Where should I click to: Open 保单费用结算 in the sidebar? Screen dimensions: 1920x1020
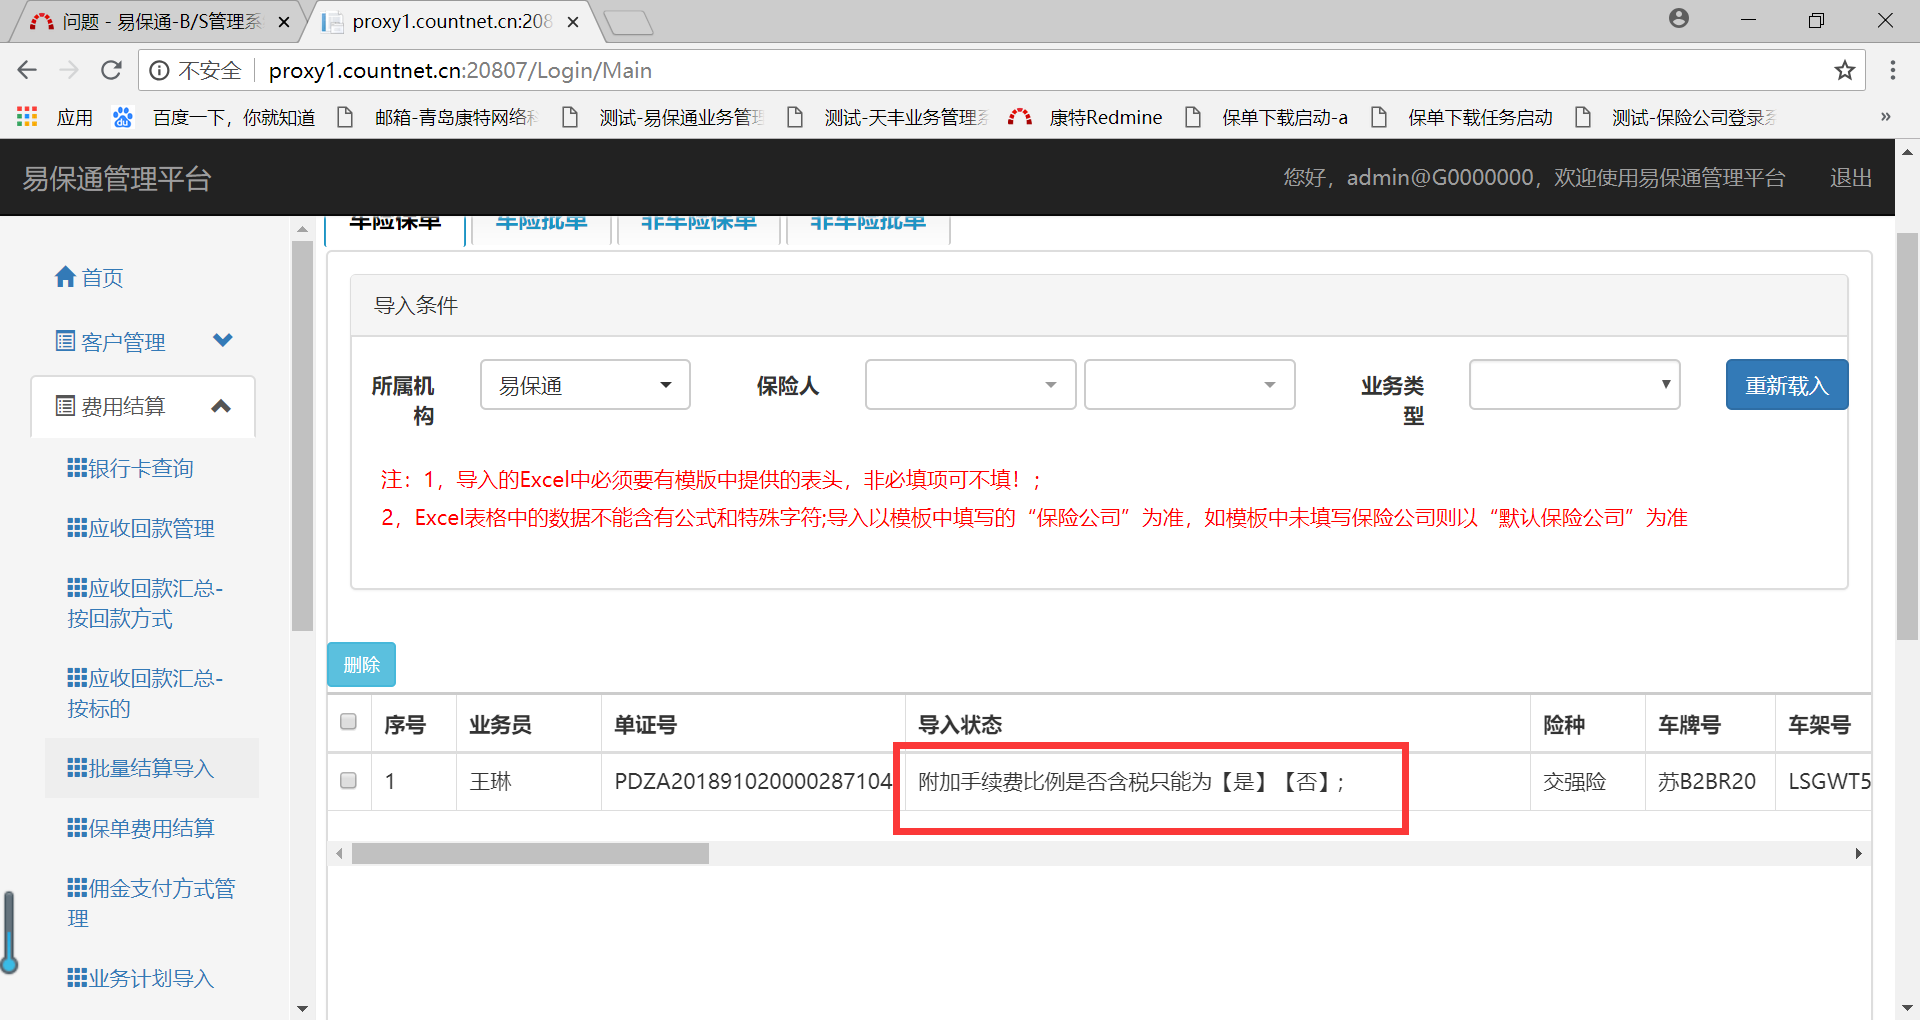[x=141, y=828]
